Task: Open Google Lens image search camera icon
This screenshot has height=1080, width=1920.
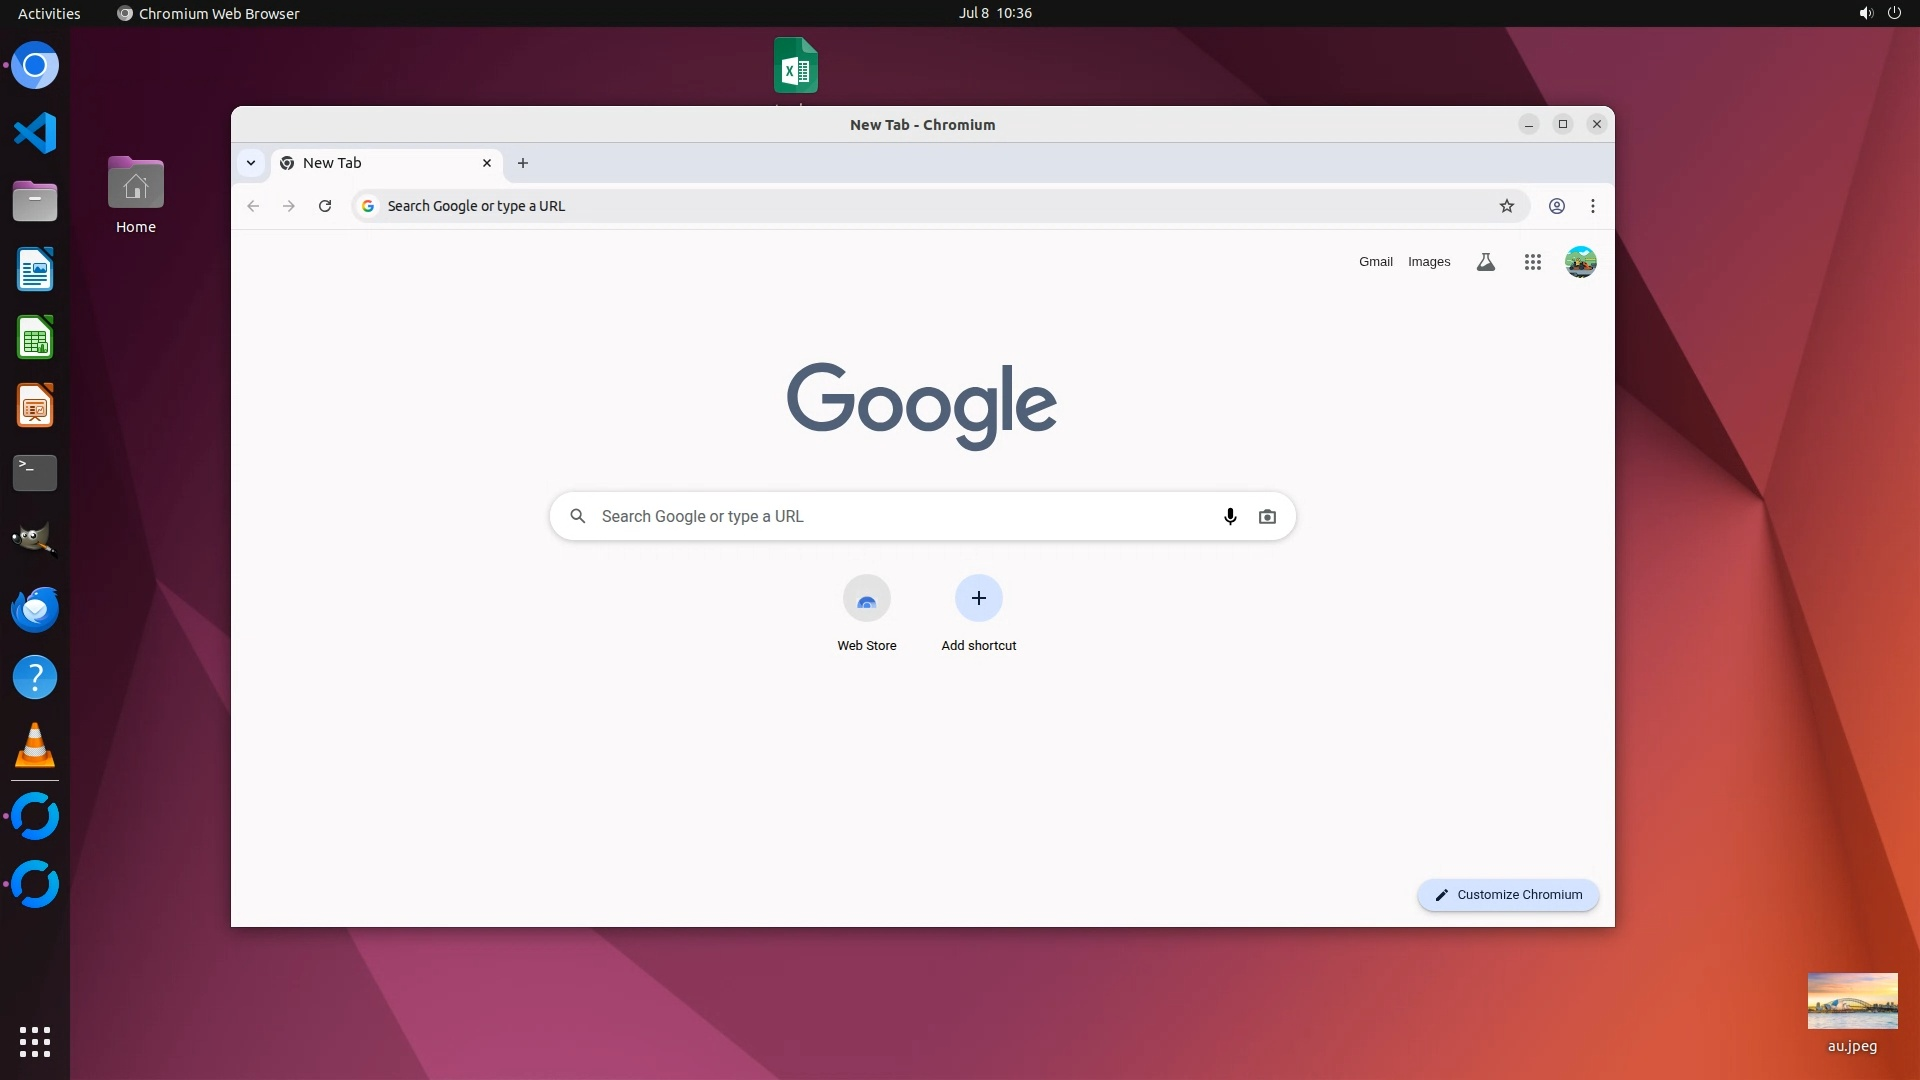Action: [1267, 517]
